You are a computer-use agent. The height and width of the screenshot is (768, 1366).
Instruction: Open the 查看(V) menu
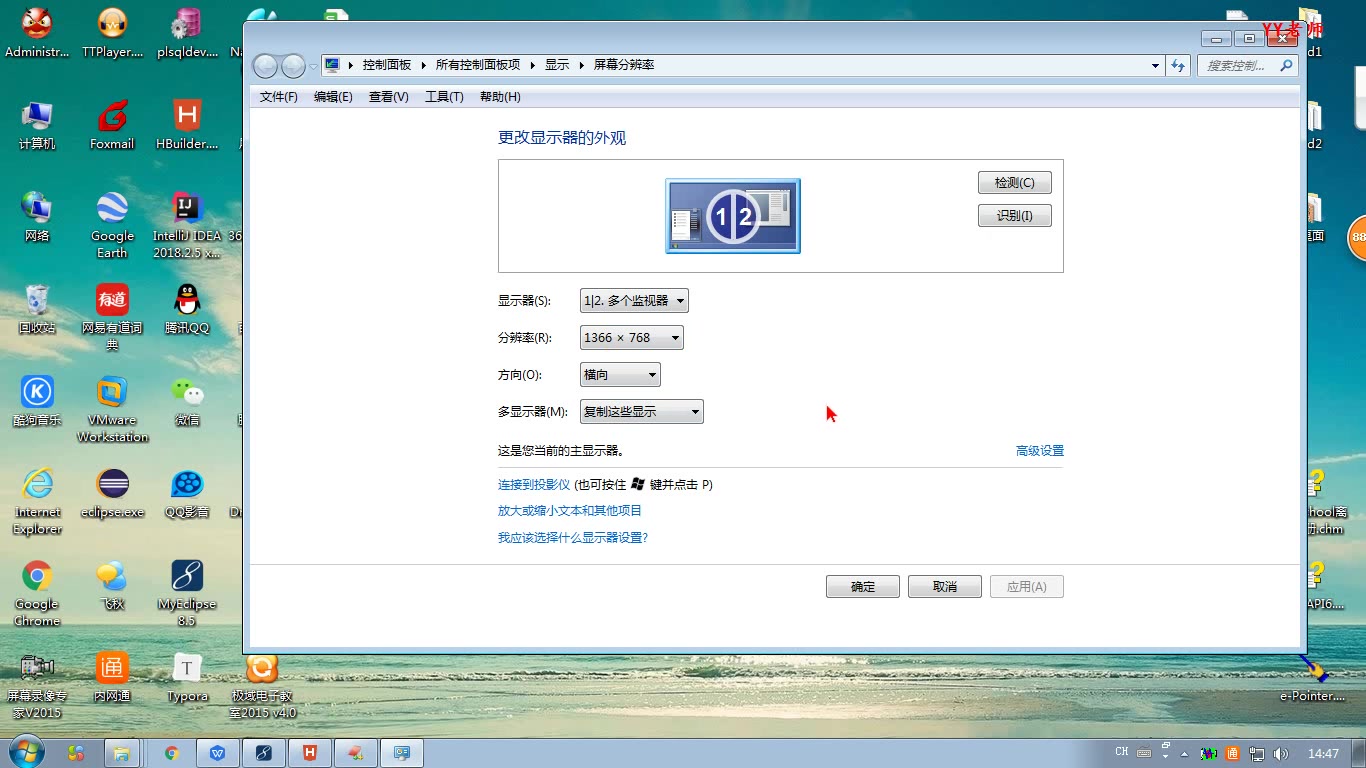point(387,96)
